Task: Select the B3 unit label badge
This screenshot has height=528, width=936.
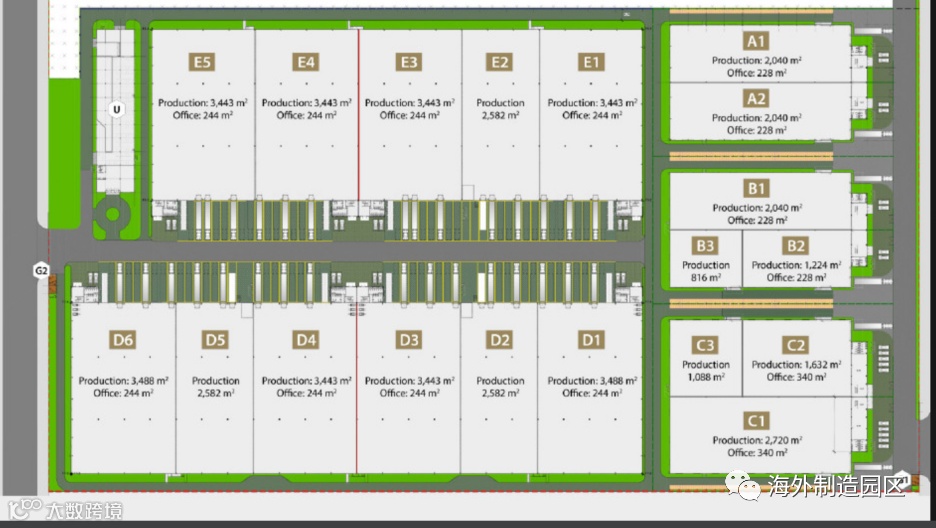Action: [x=706, y=246]
